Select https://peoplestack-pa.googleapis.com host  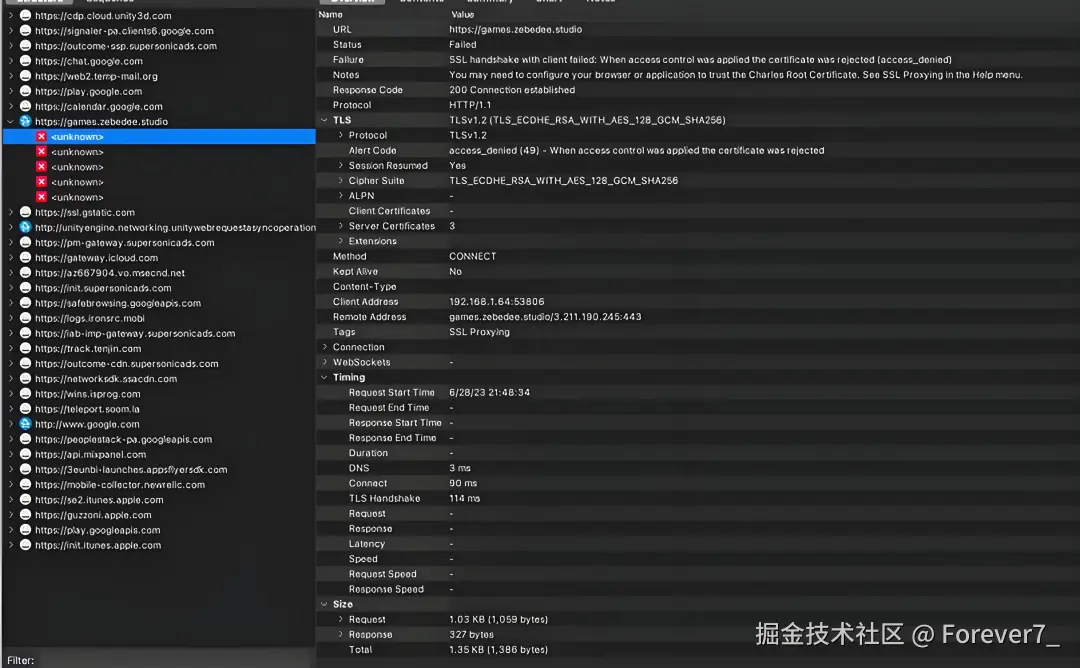[x=123, y=439]
